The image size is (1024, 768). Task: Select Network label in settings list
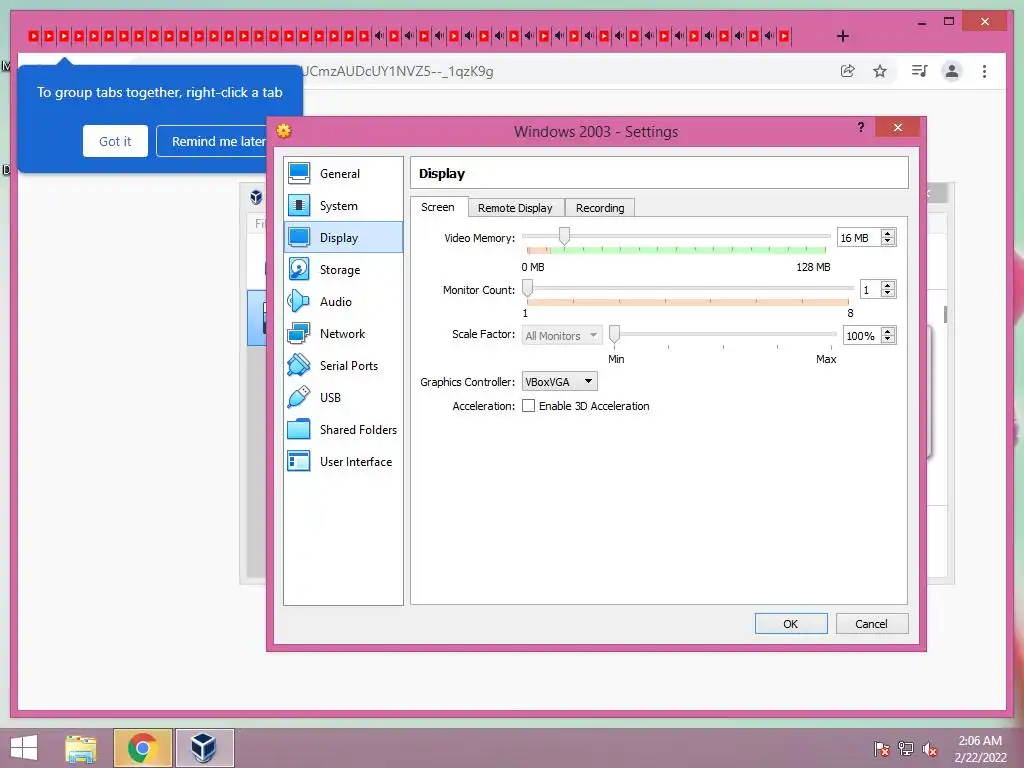tap(342, 334)
